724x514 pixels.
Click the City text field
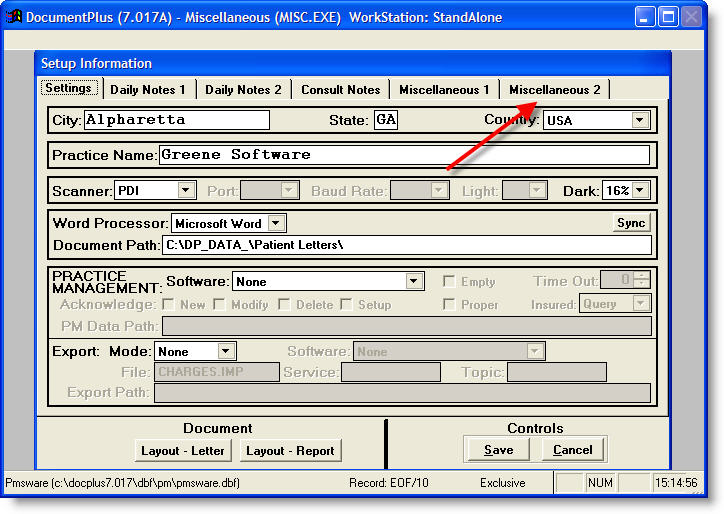coord(176,120)
